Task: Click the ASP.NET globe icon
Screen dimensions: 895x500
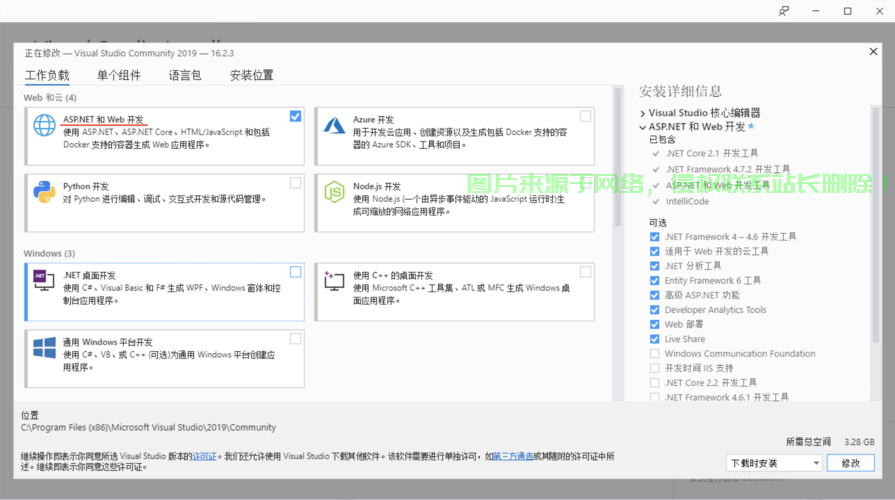Action: point(44,125)
